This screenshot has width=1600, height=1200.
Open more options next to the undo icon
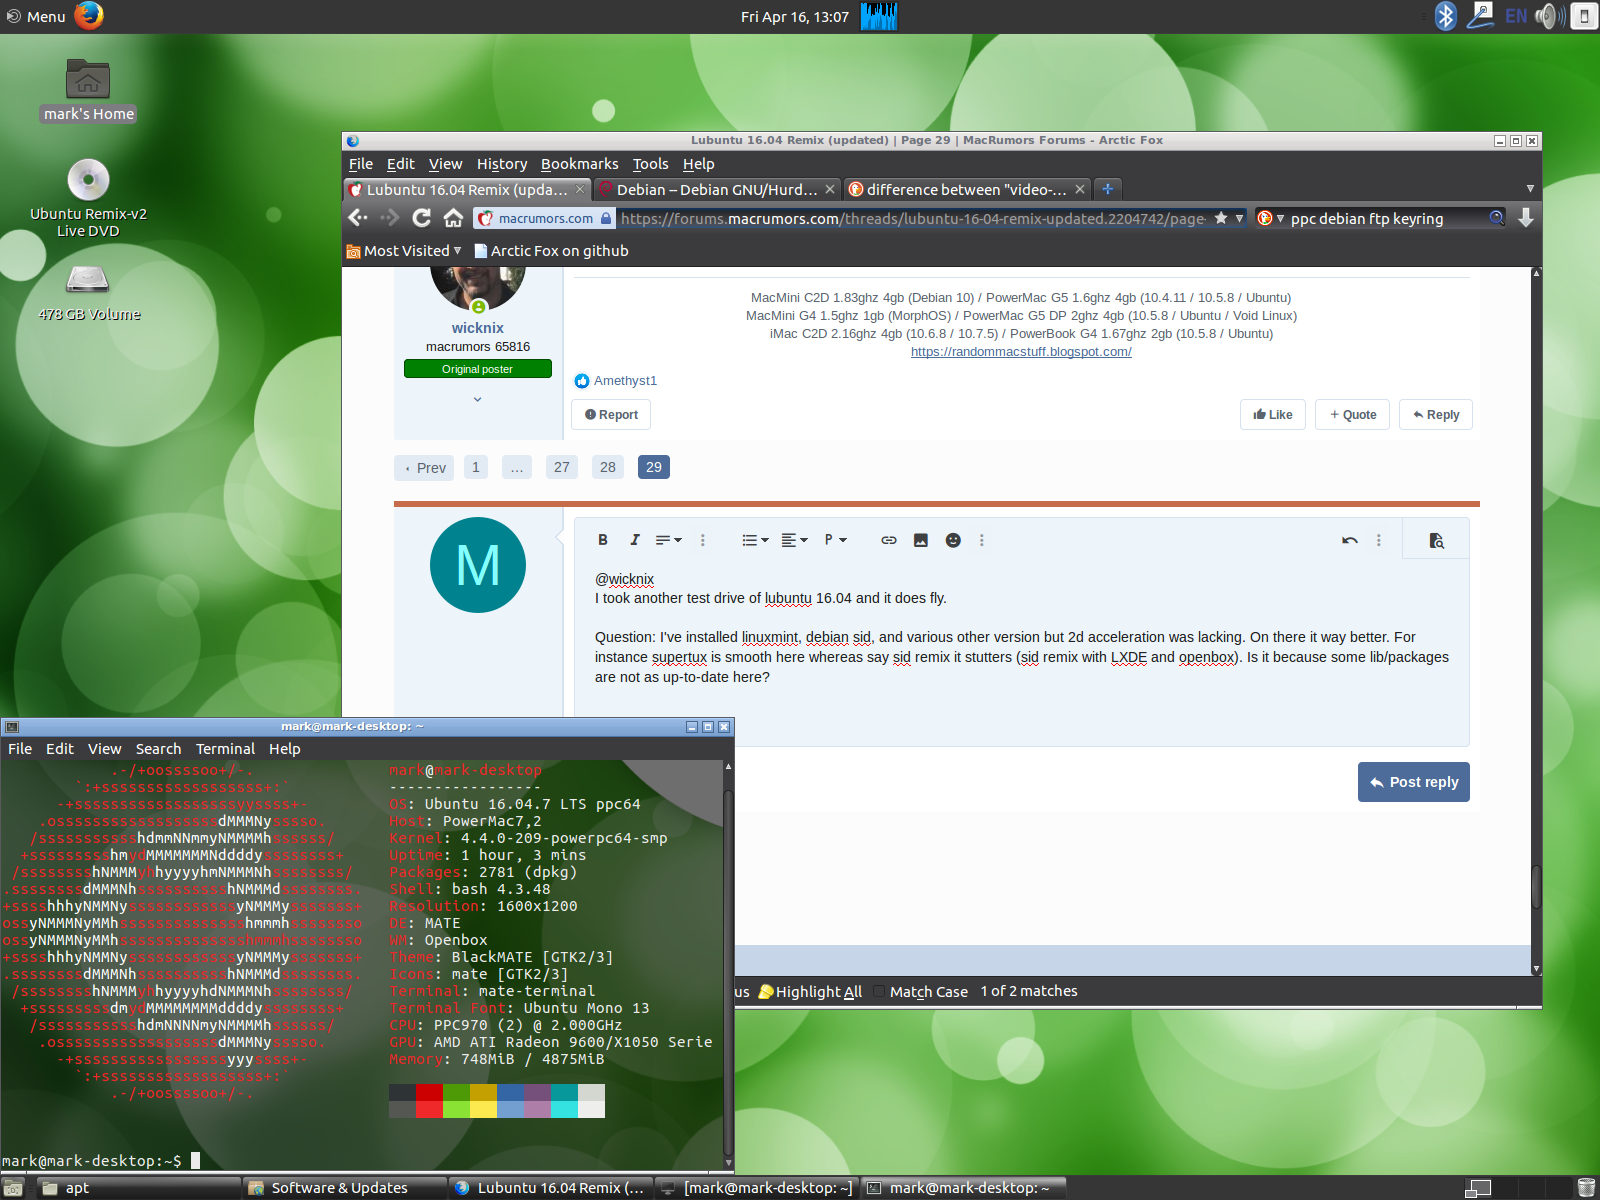coord(1379,540)
